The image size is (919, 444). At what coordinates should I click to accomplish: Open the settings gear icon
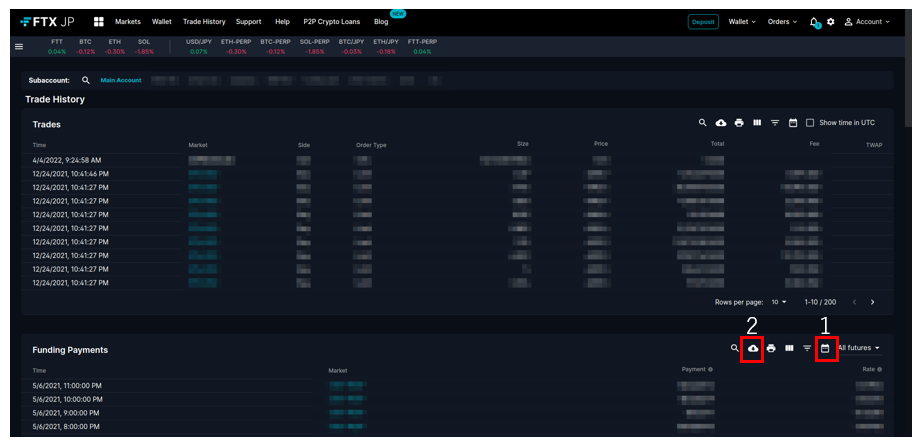tap(830, 22)
